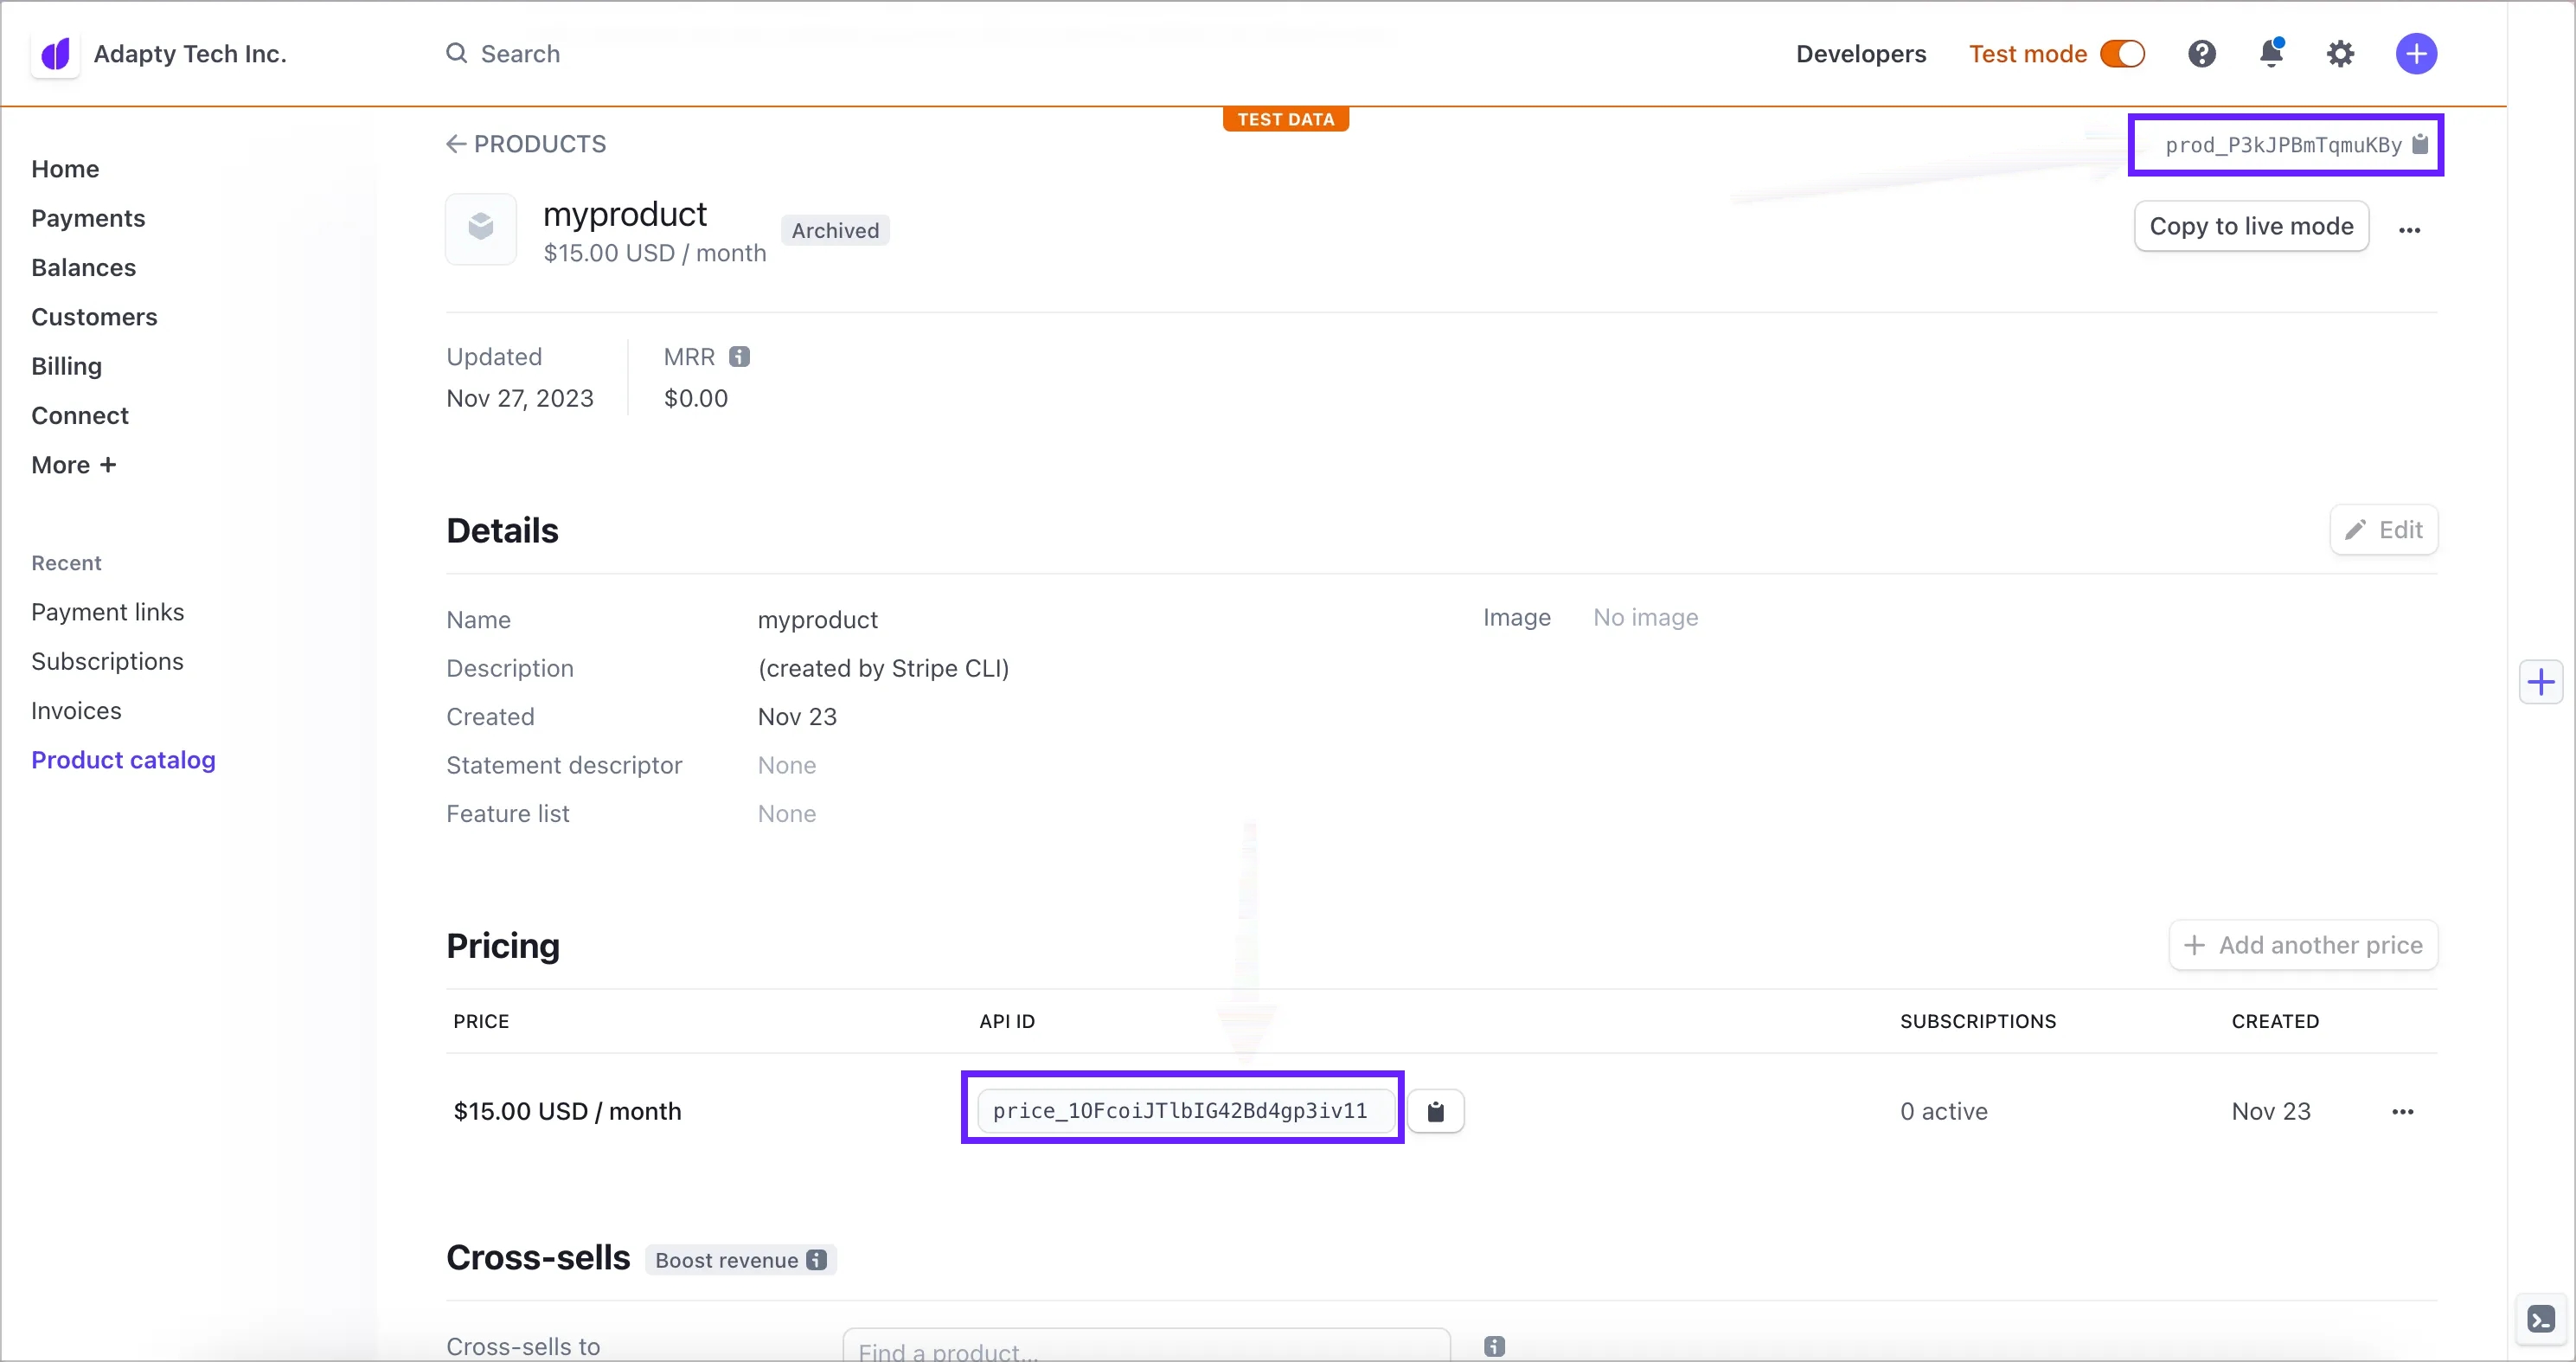Open the help question mark icon
This screenshot has height=1362, width=2576.
click(2201, 54)
